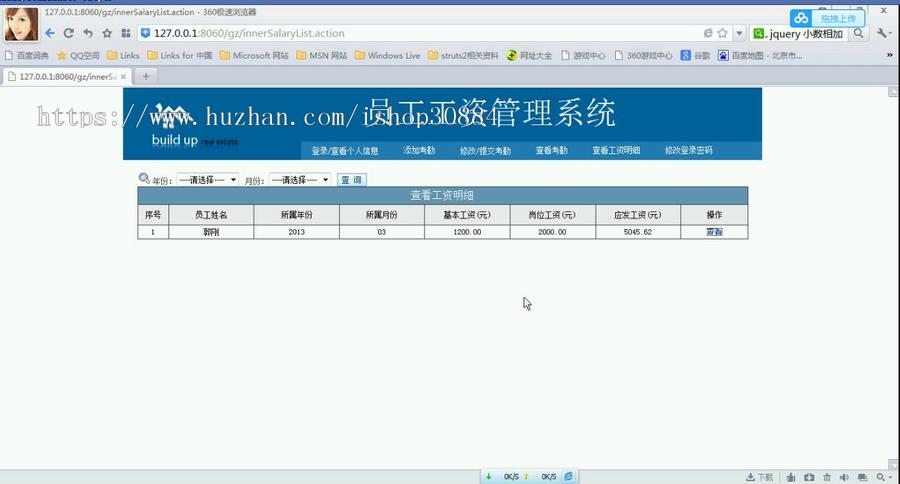The height and width of the screenshot is (484, 900).
Task: Open the 添加考勤 menu item
Action: (419, 151)
